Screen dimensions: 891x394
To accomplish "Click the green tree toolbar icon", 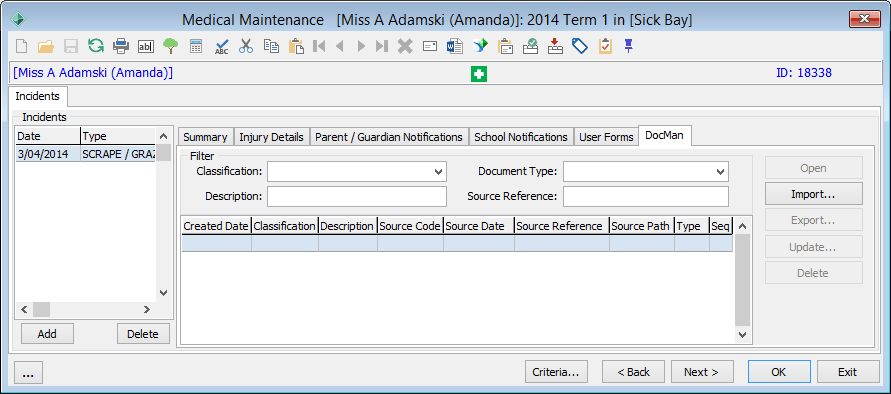I will tap(170, 47).
